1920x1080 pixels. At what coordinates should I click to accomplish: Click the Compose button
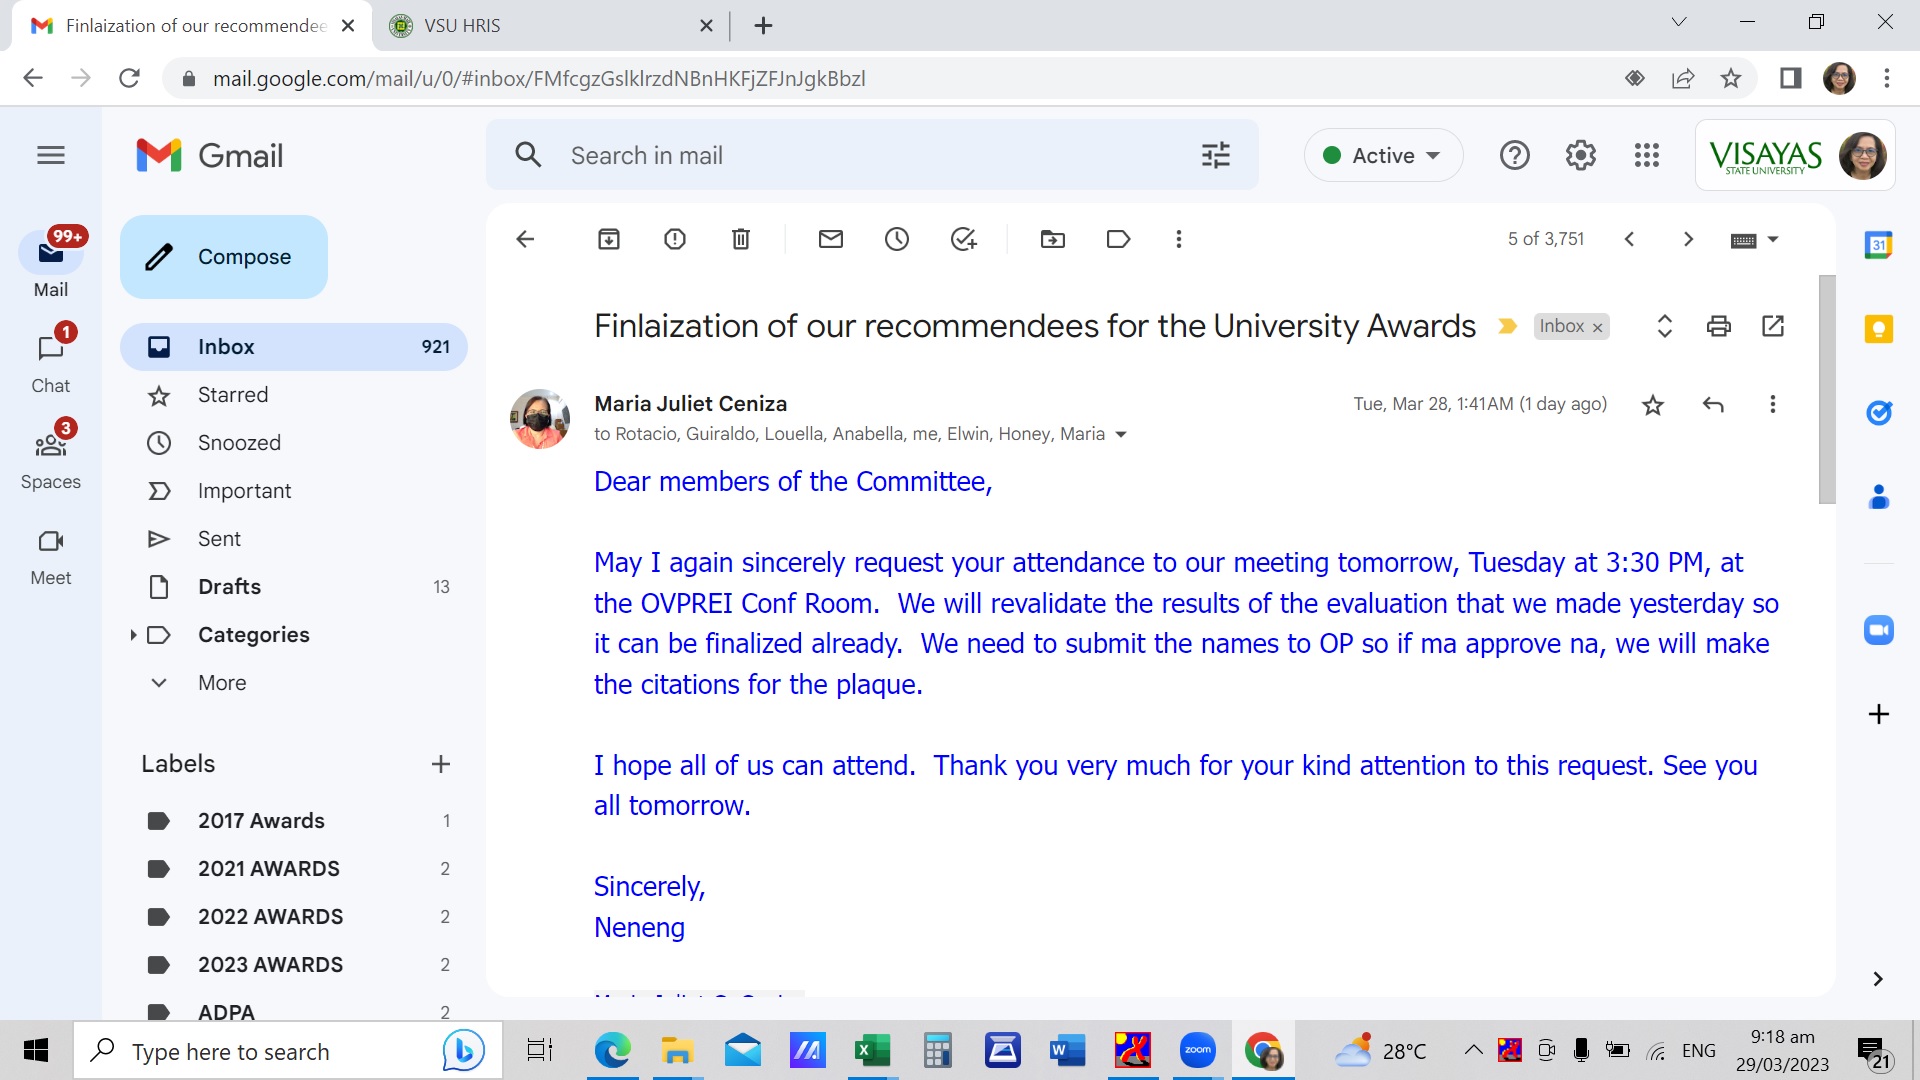[x=224, y=257]
